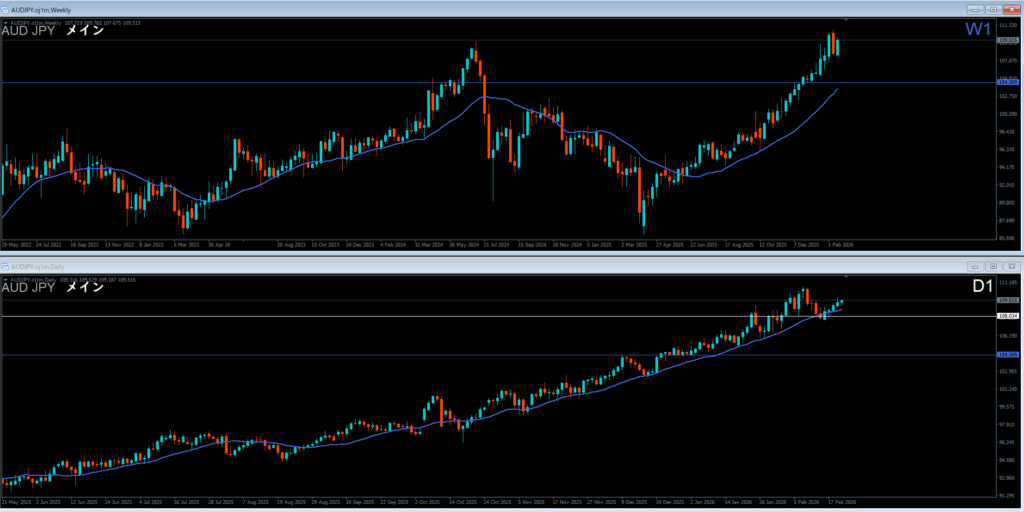Maximize the AUDJPY Weekly chart window
This screenshot has height=512, width=1024.
(994, 8)
